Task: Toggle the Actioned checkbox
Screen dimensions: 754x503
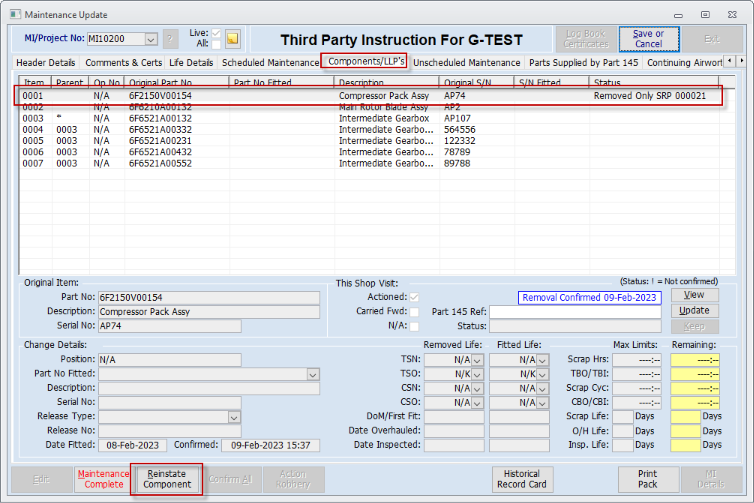Action: pos(414,297)
